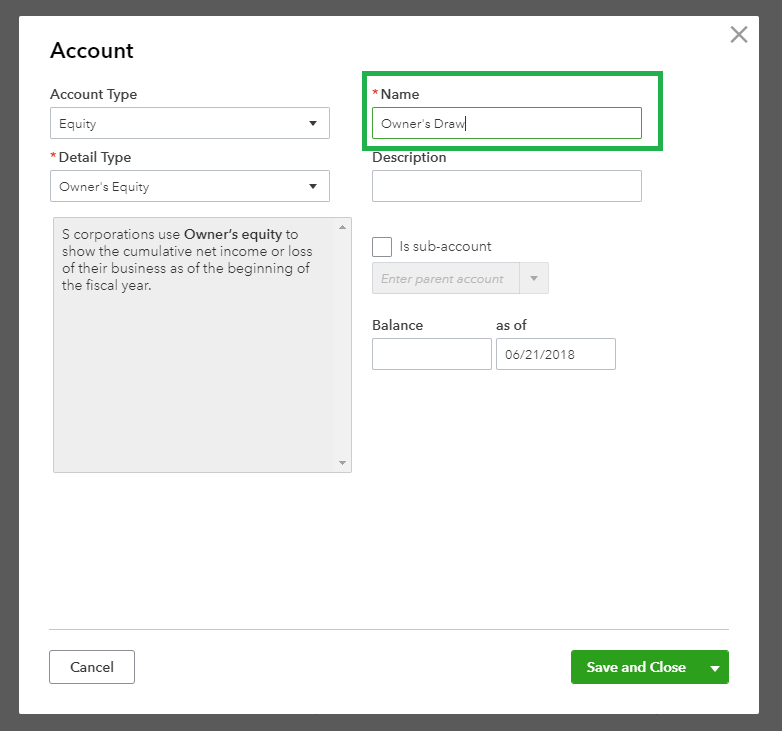The height and width of the screenshot is (731, 782).
Task: Open the arrow beside Save and Close
Action: [x=715, y=668]
